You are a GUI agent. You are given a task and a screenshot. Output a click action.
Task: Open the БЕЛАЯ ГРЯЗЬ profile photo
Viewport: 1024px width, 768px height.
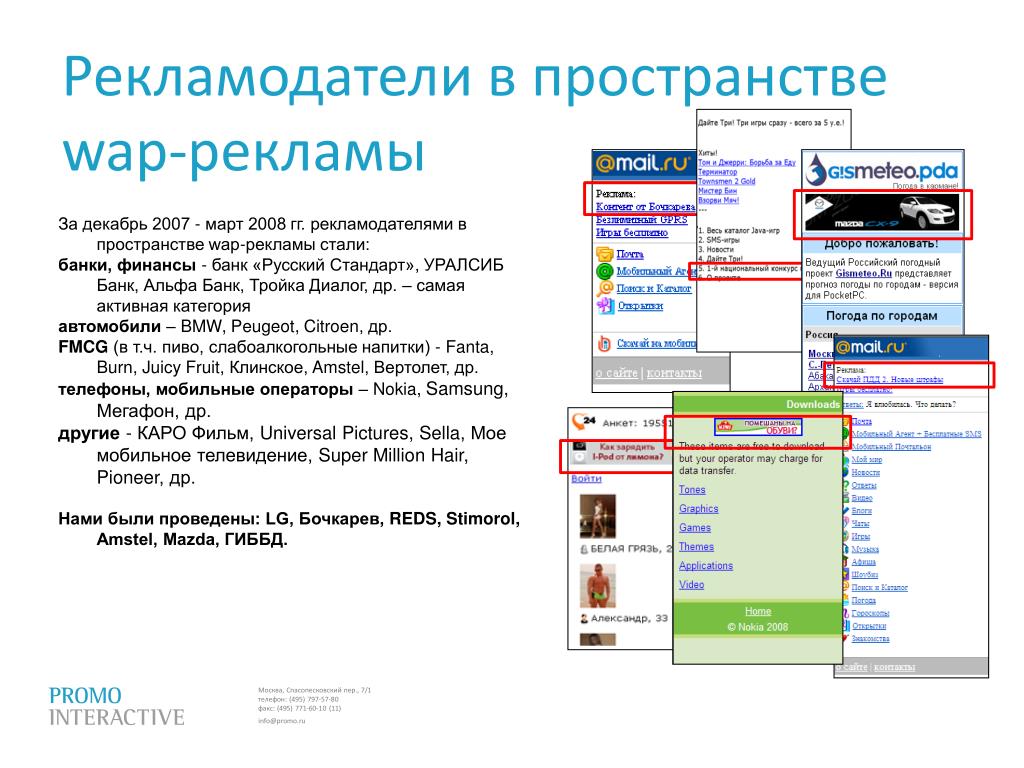point(598,516)
